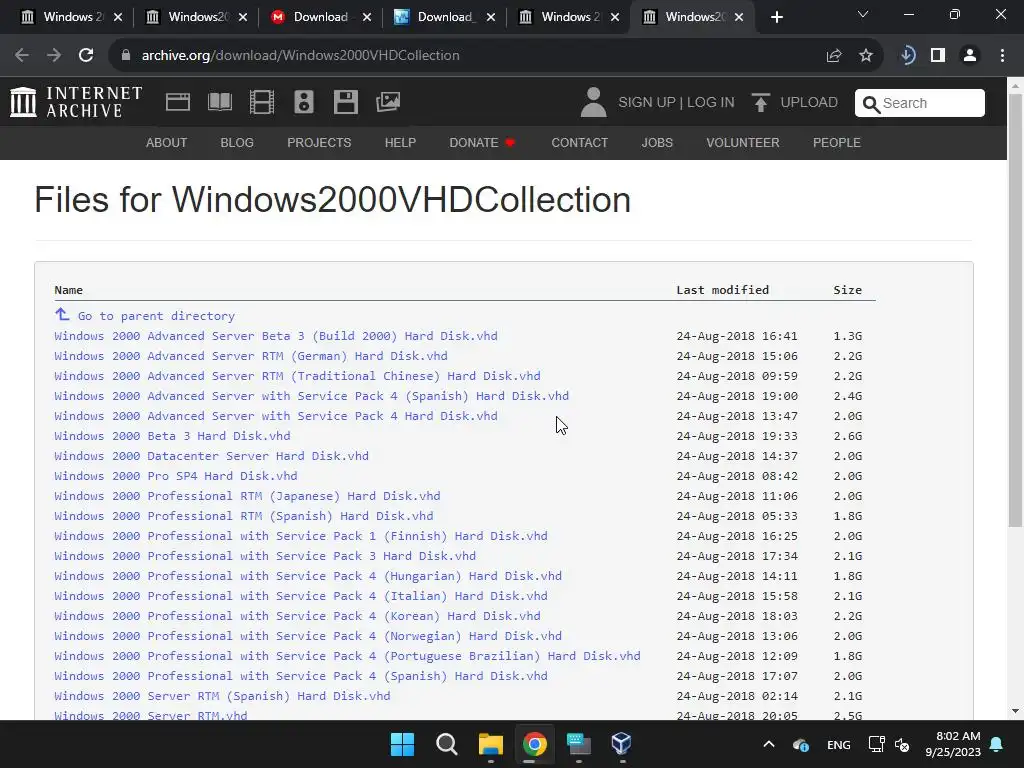
Task: Download Windows 2000 Pro SP4 Hard Disk.vhd
Action: (x=176, y=476)
